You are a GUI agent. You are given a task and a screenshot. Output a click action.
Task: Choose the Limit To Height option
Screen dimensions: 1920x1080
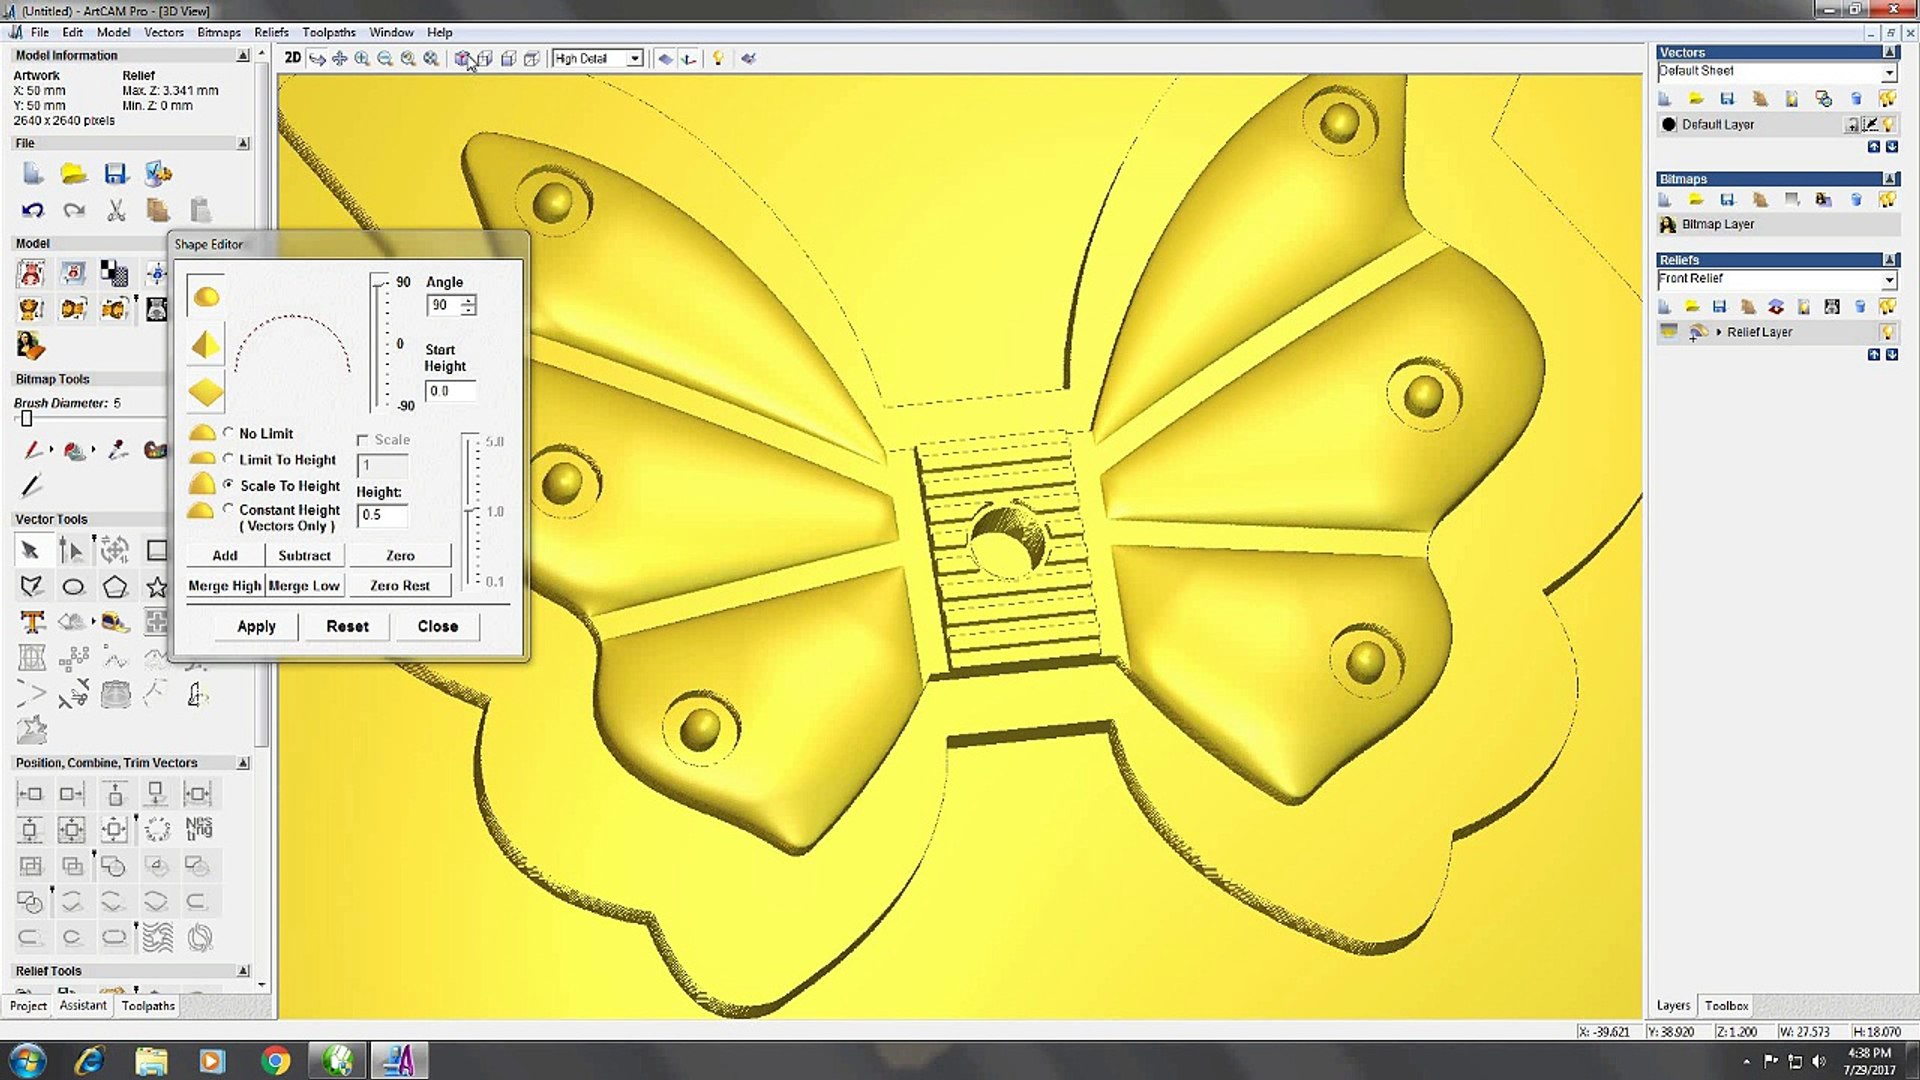pos(229,459)
